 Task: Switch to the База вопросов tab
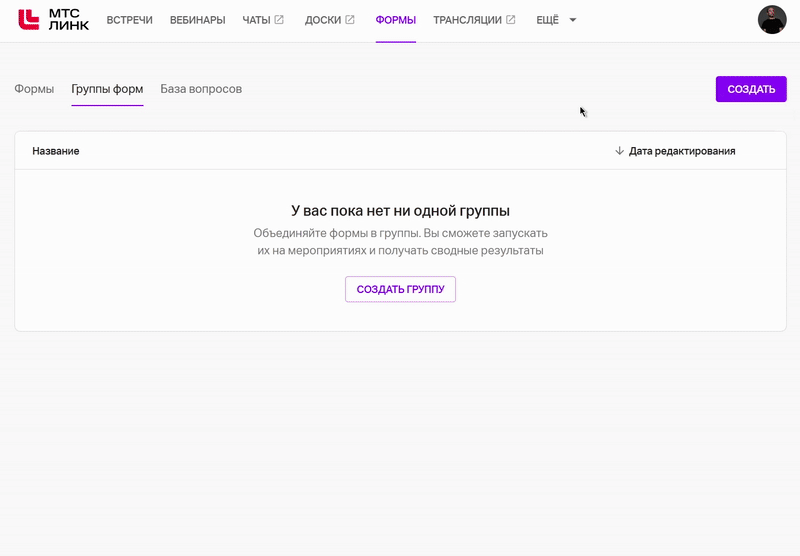(201, 89)
